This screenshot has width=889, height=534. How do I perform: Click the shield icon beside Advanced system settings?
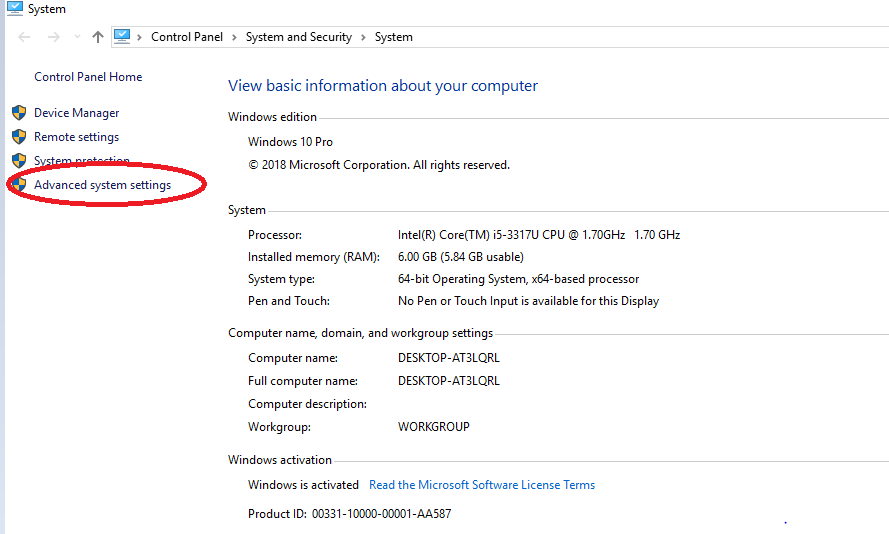click(20, 184)
